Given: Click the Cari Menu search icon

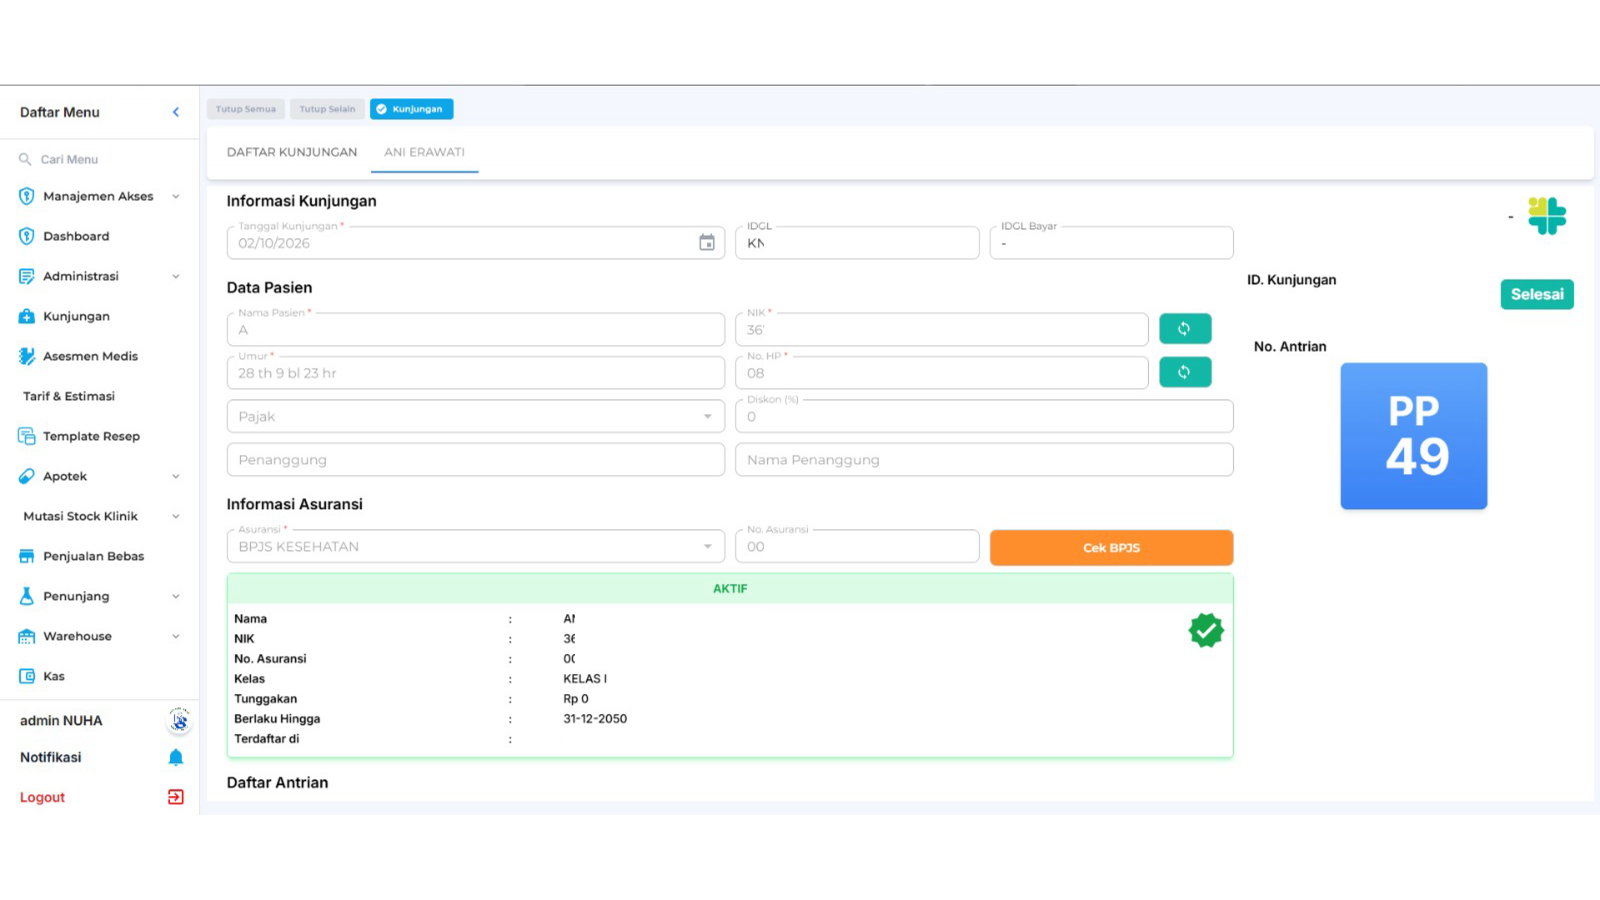Looking at the screenshot, I should 25,159.
